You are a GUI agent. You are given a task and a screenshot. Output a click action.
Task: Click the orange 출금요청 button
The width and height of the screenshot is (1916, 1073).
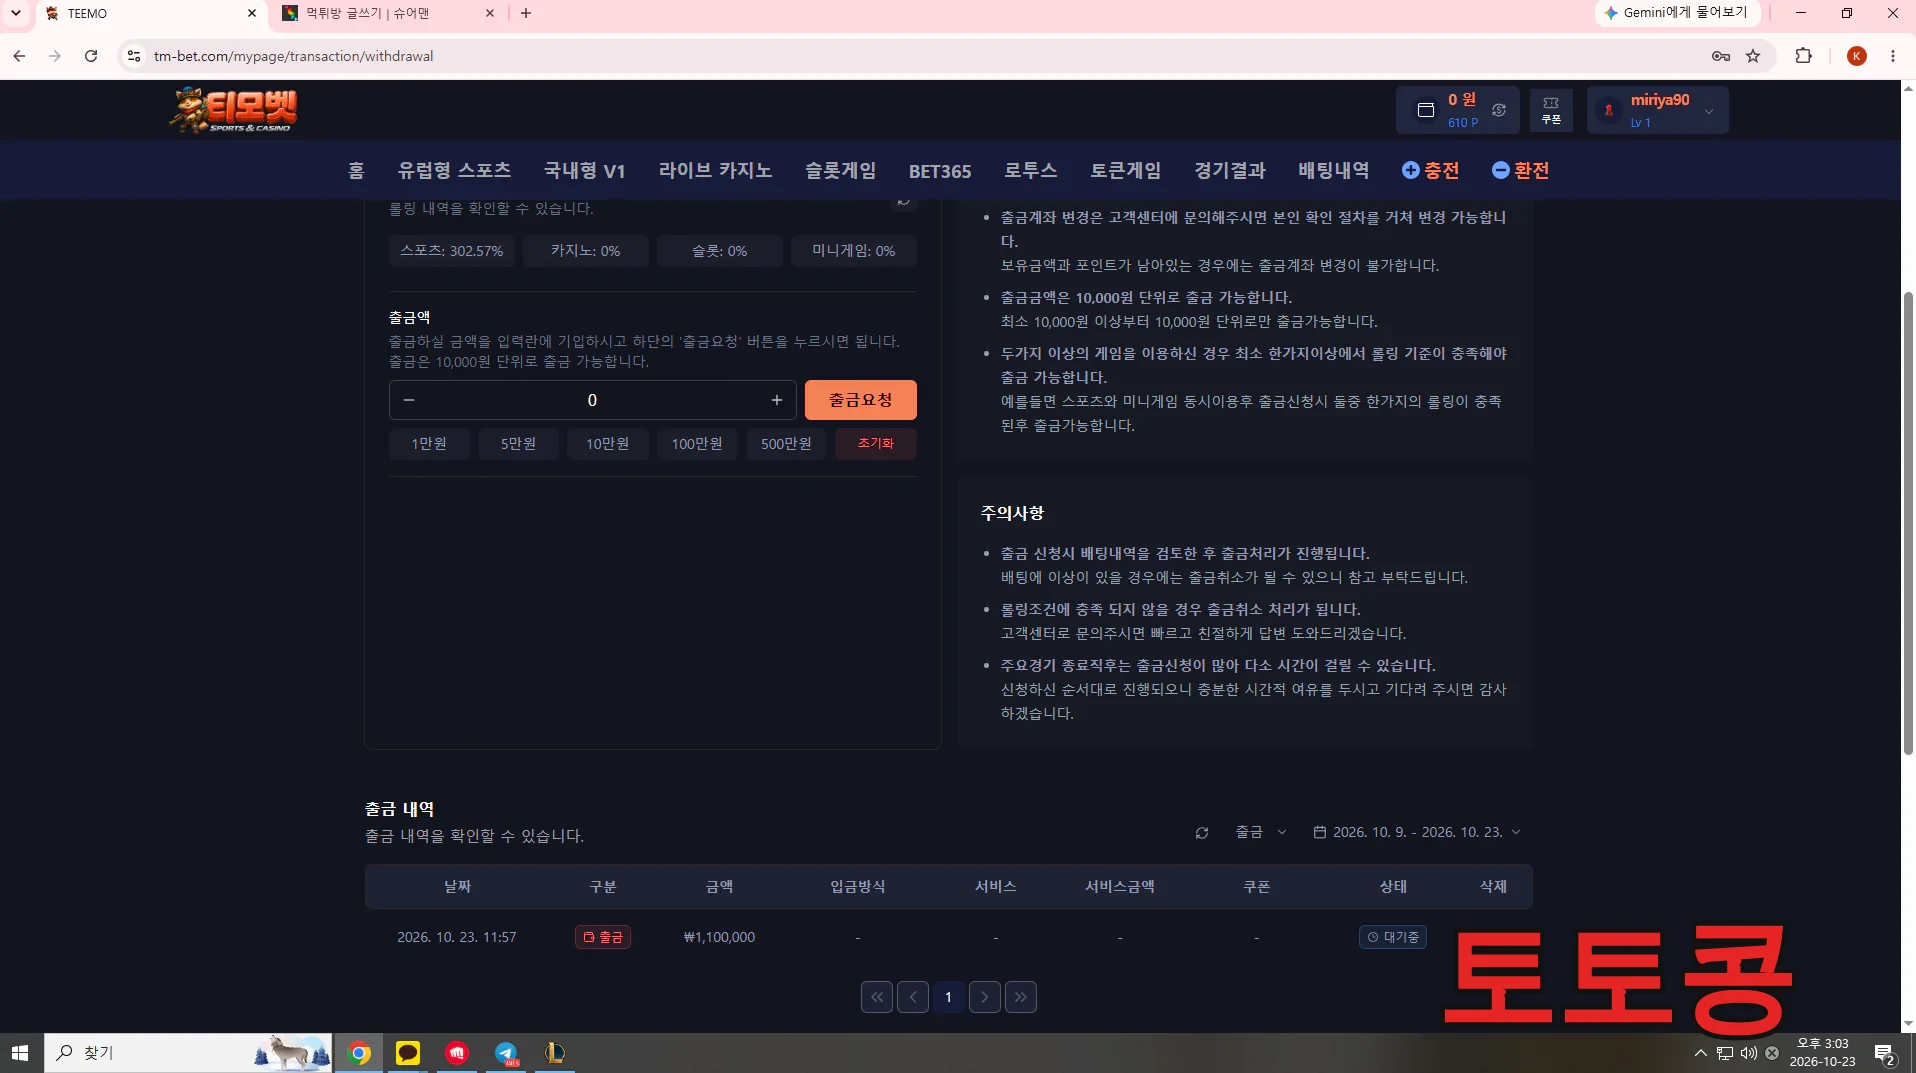pos(860,400)
